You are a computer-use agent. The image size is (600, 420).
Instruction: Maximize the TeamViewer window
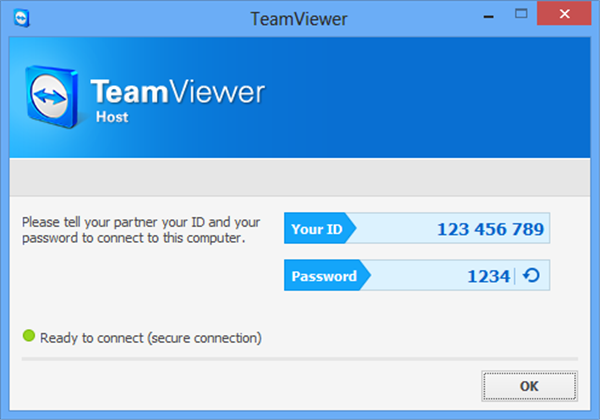tap(521, 14)
